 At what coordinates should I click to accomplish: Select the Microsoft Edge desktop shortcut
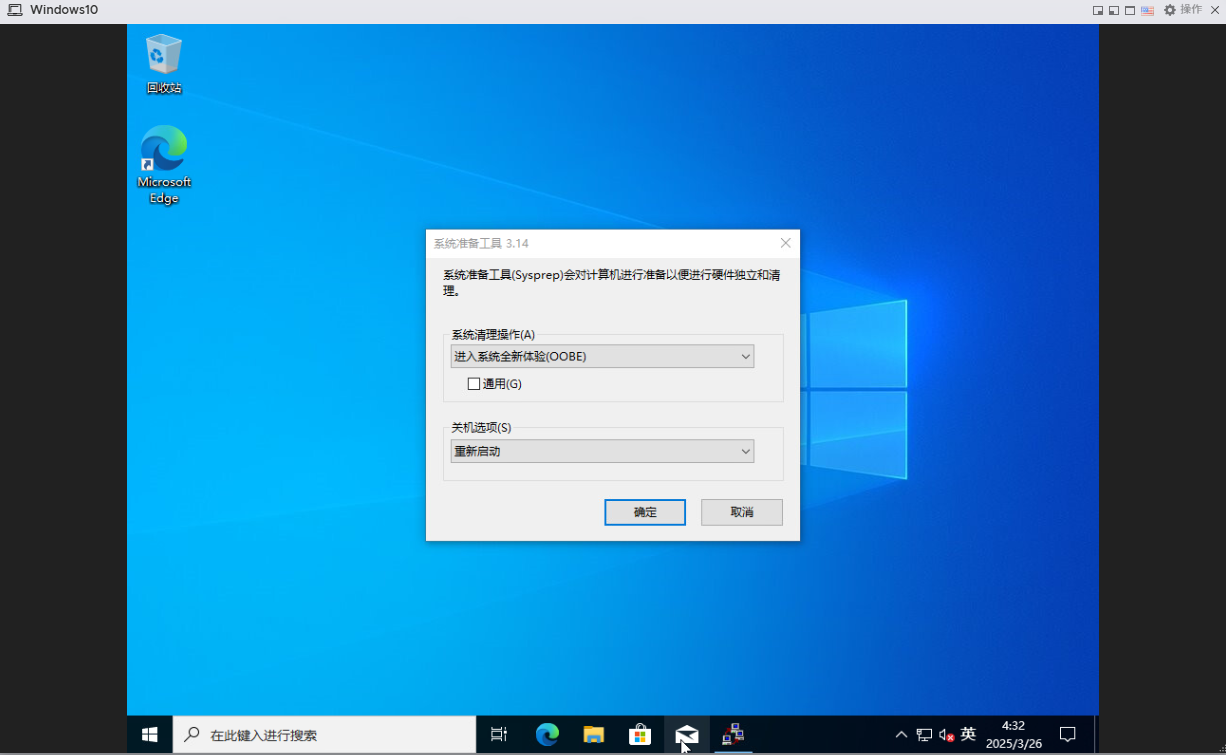(164, 164)
